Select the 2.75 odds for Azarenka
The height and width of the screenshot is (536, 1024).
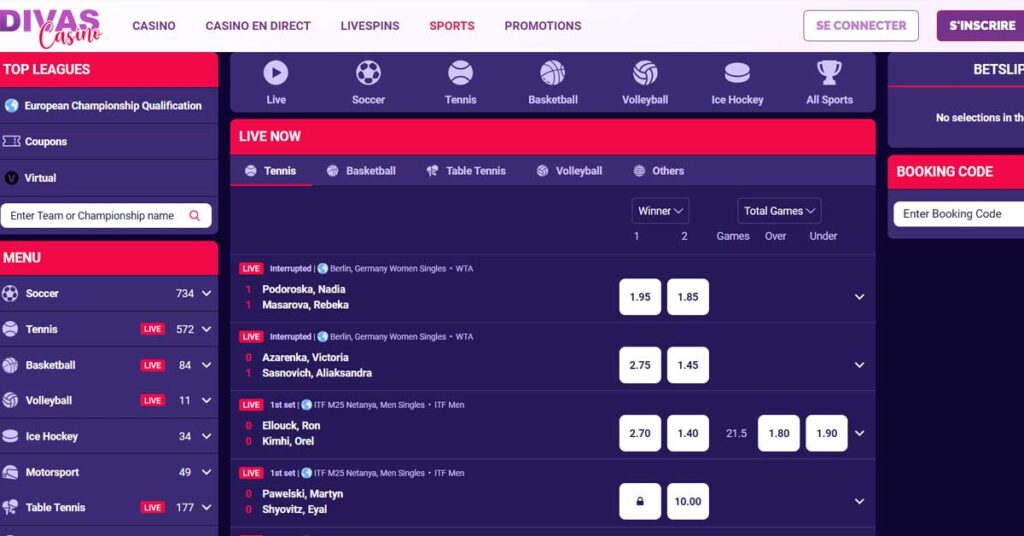click(640, 365)
